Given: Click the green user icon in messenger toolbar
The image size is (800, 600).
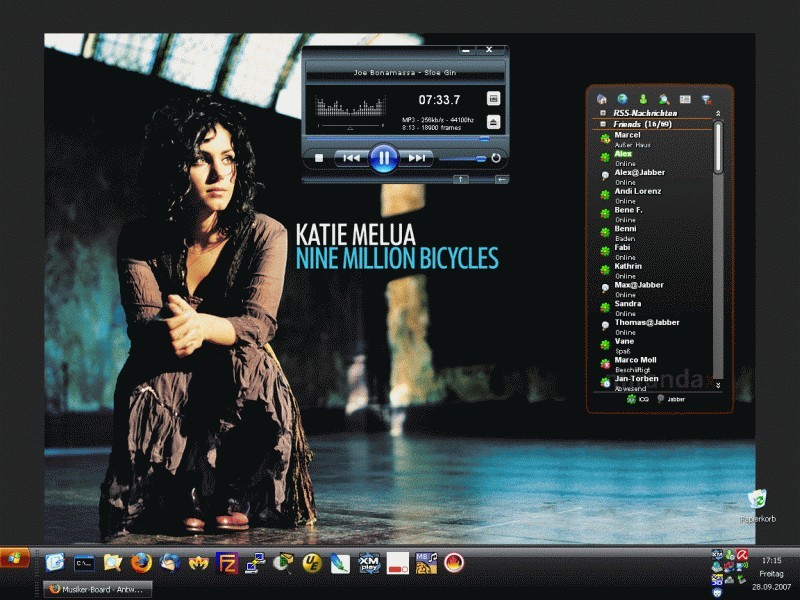Looking at the screenshot, I should click(643, 99).
